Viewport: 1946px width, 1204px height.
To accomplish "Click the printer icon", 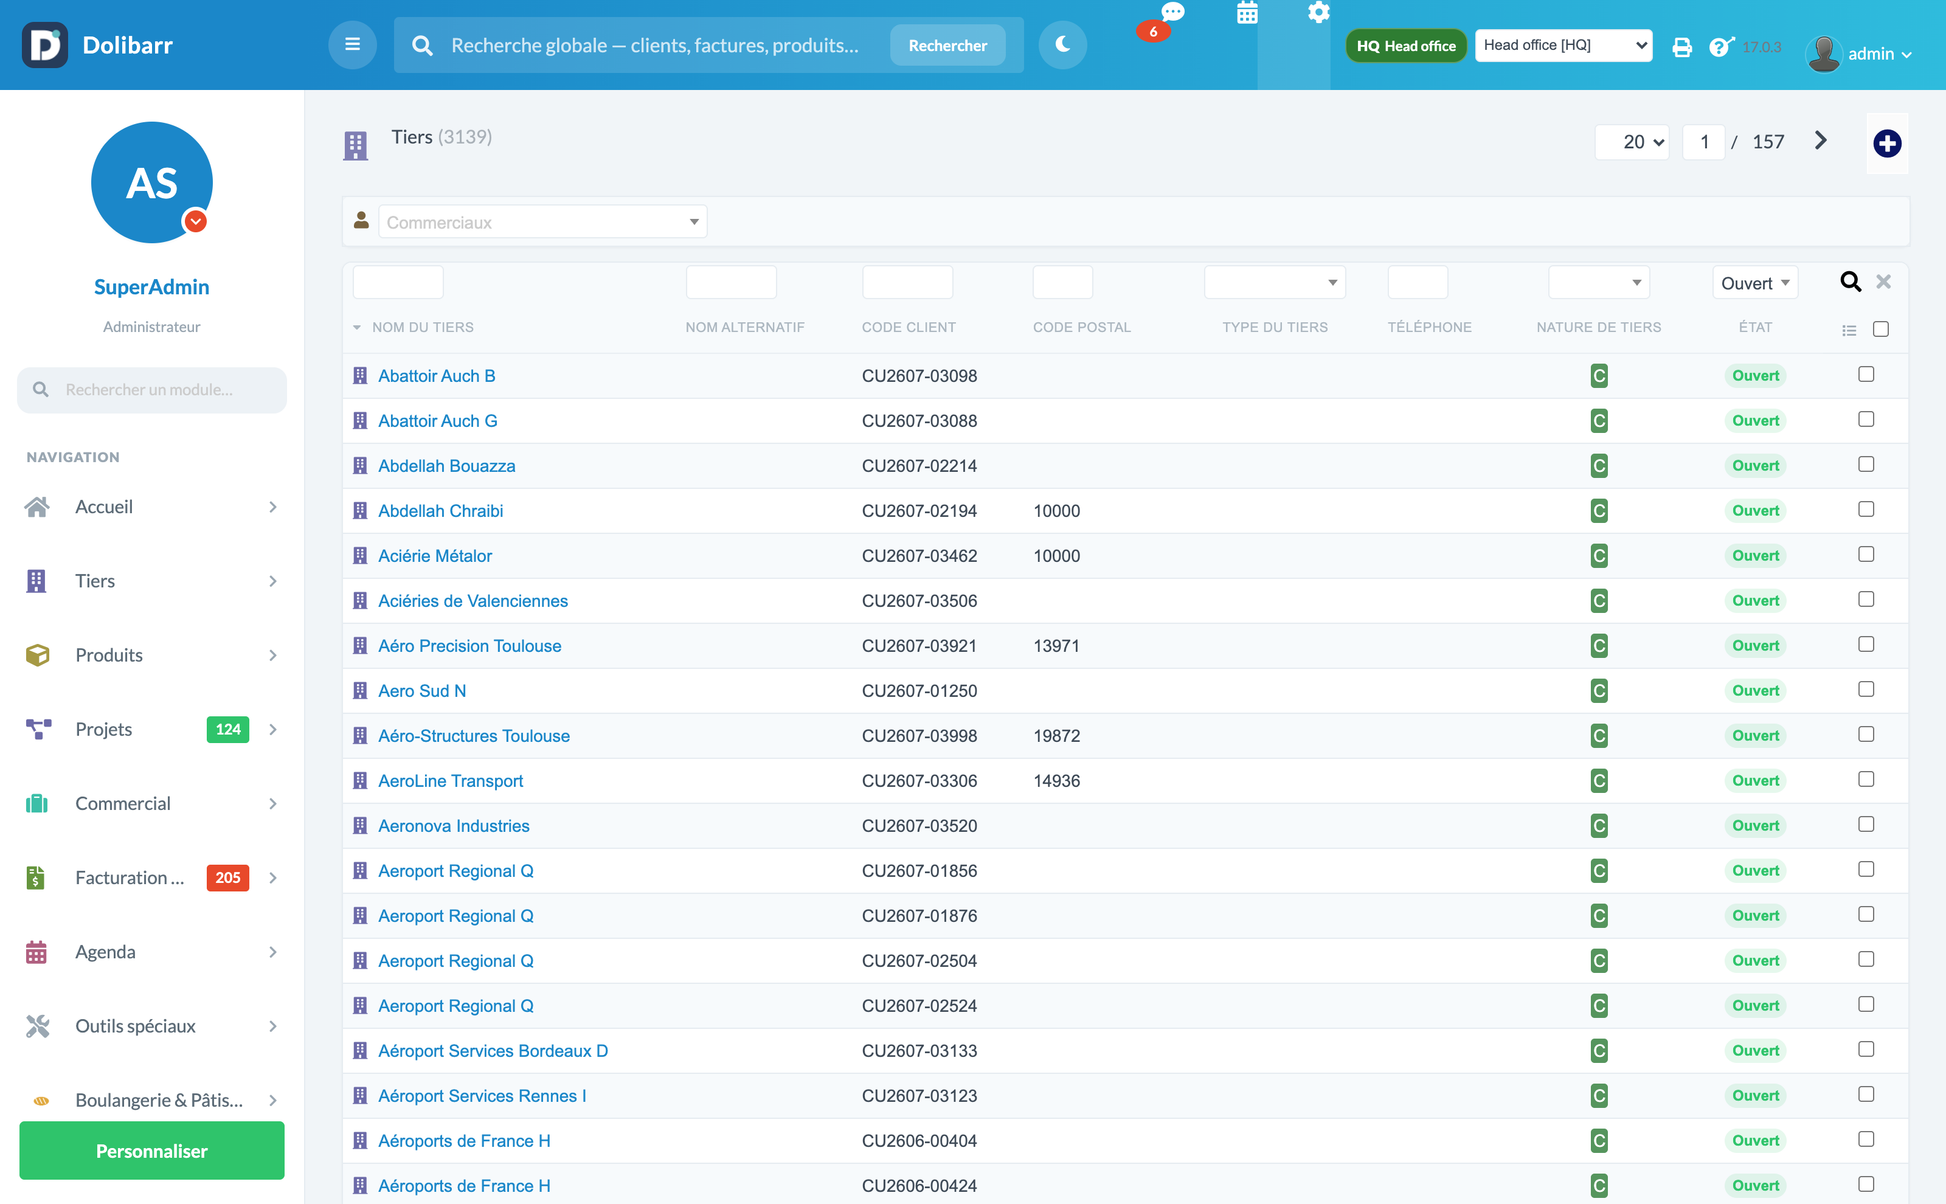I will point(1682,47).
